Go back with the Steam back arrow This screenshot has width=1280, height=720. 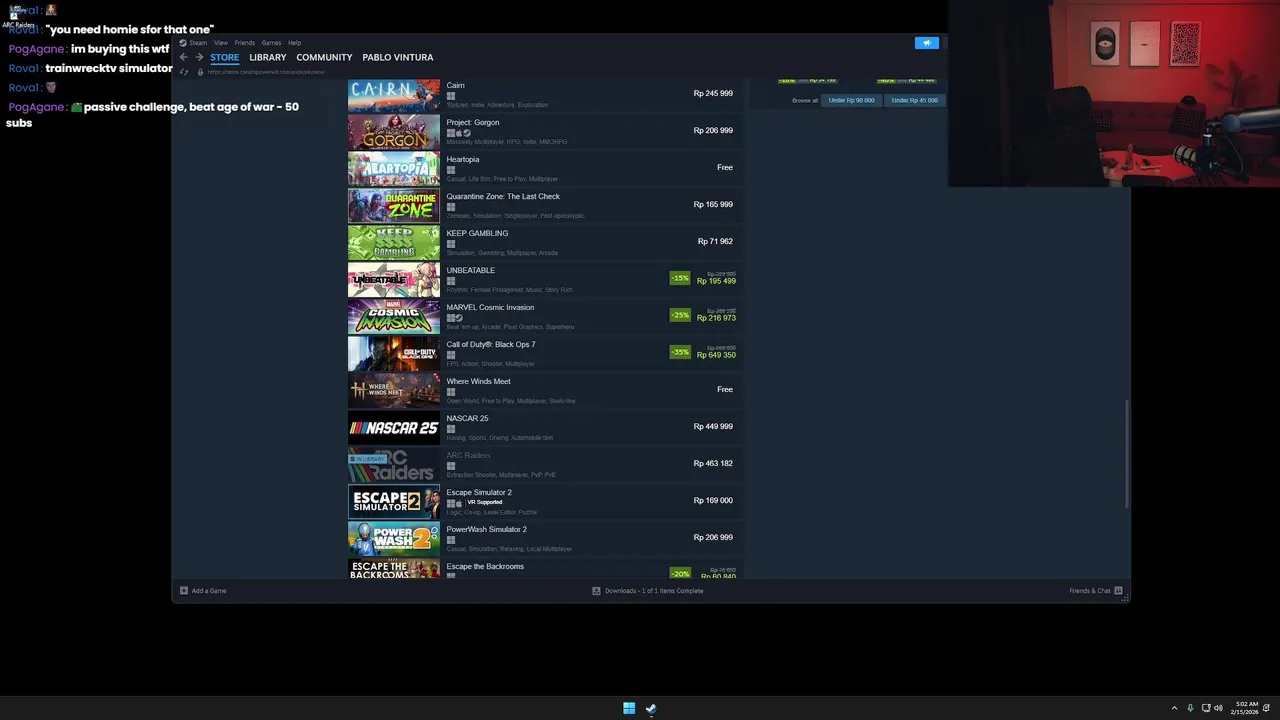tap(183, 57)
